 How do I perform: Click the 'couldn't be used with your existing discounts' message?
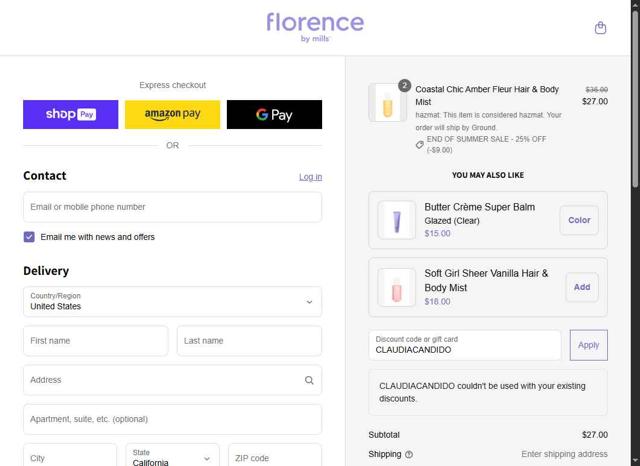[482, 392]
